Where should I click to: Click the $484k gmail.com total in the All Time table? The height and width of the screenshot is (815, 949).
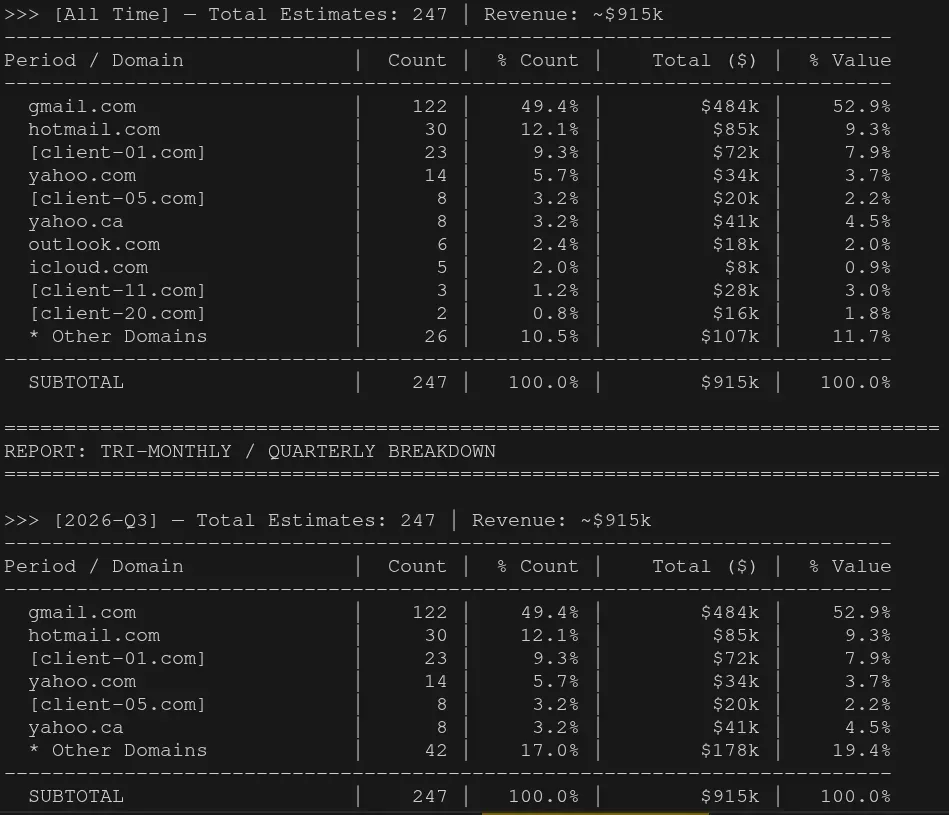point(730,106)
